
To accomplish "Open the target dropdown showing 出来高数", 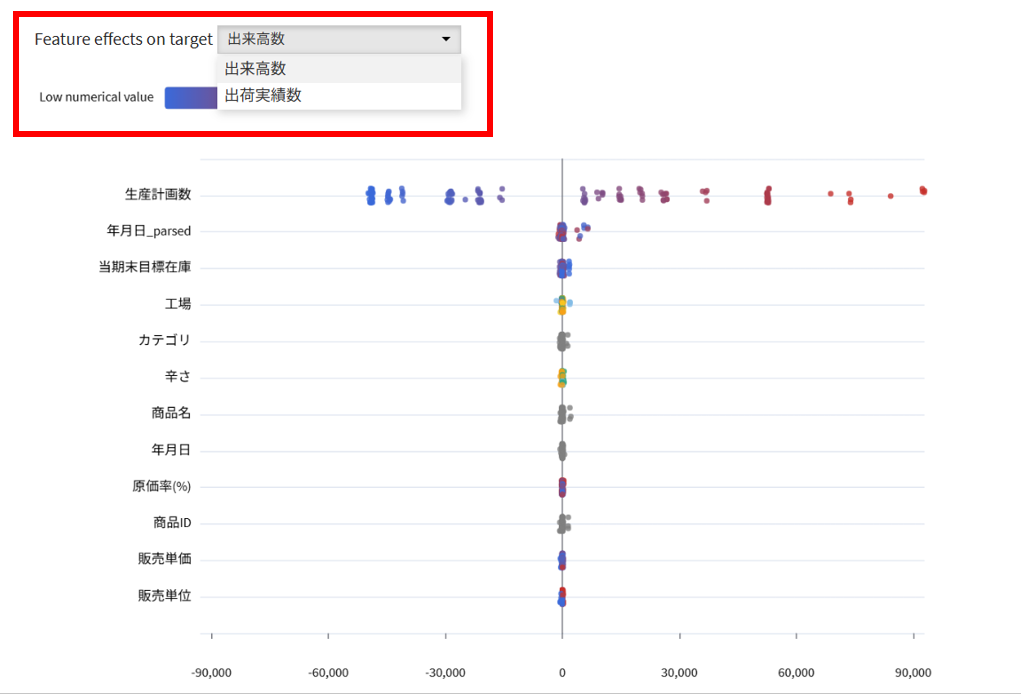I will (339, 39).
